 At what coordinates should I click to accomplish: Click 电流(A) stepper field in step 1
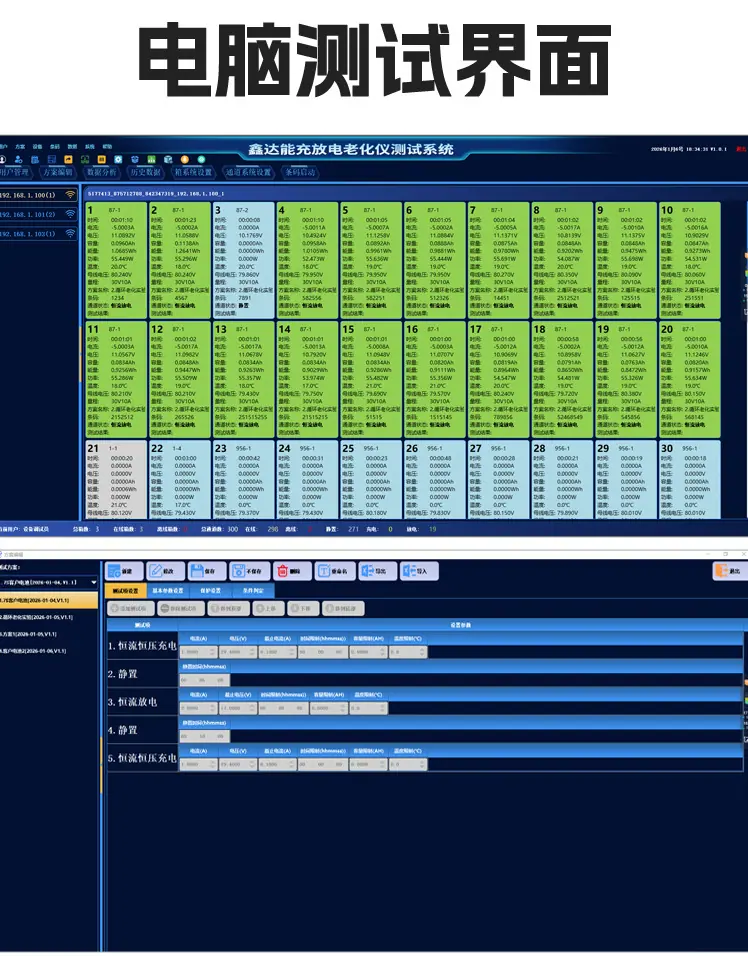tap(198, 652)
